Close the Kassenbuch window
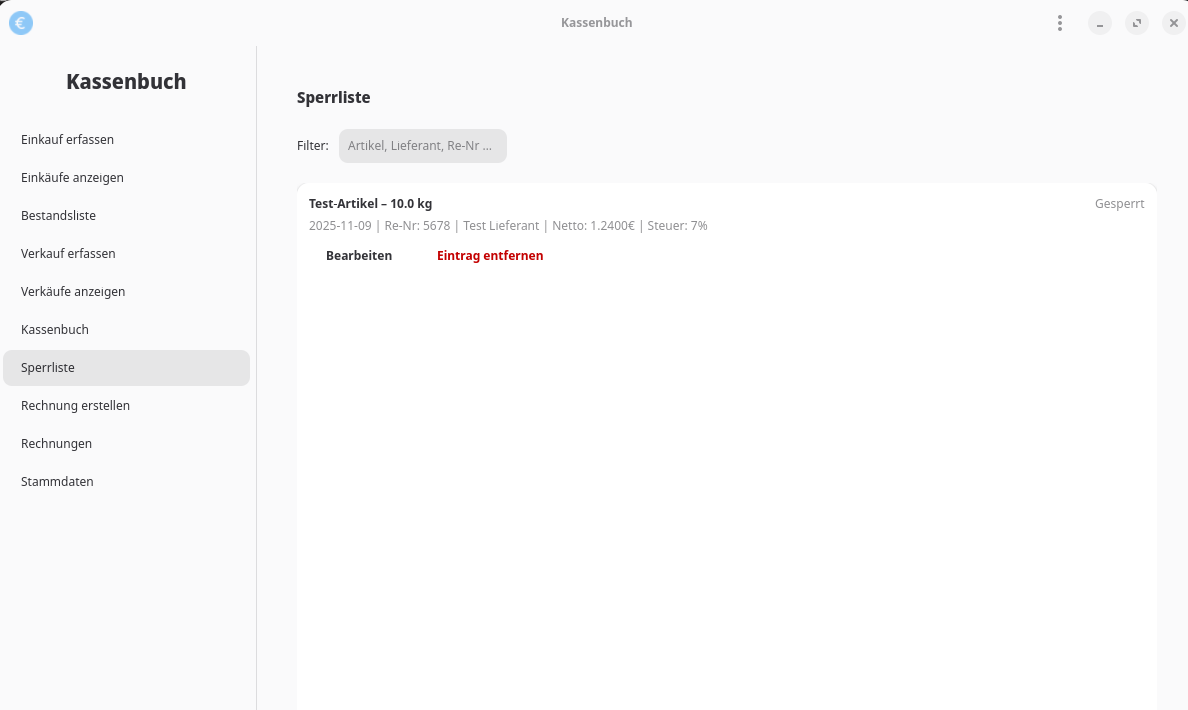 click(x=1174, y=23)
